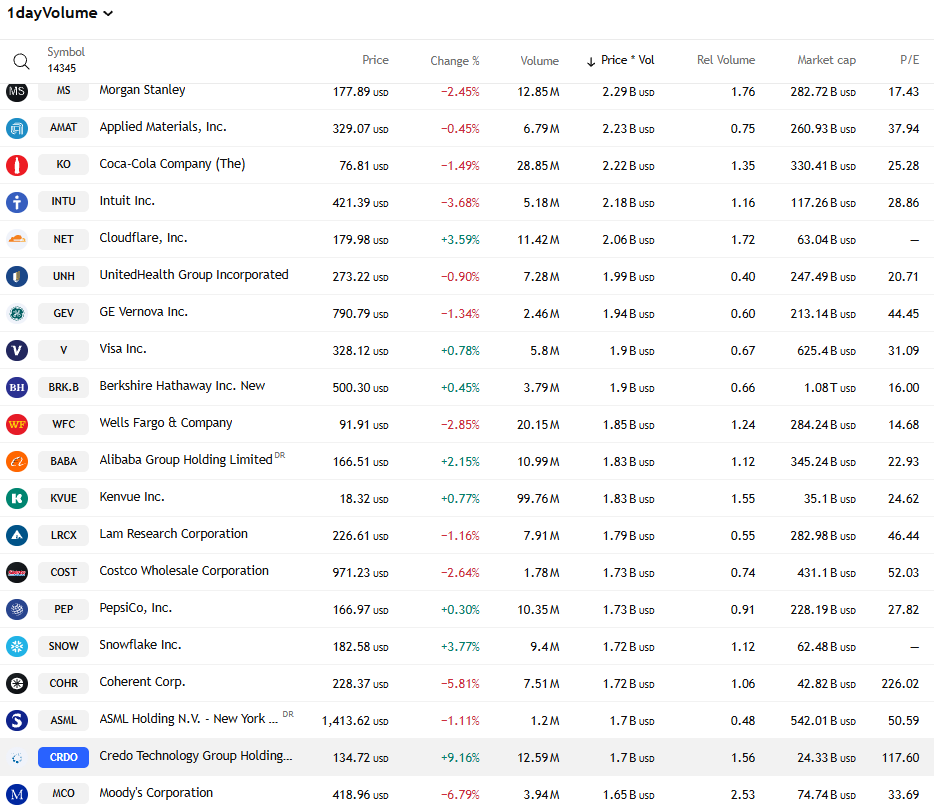The image size is (934, 807).
Task: Select the V ticker badge
Action: [x=63, y=350]
